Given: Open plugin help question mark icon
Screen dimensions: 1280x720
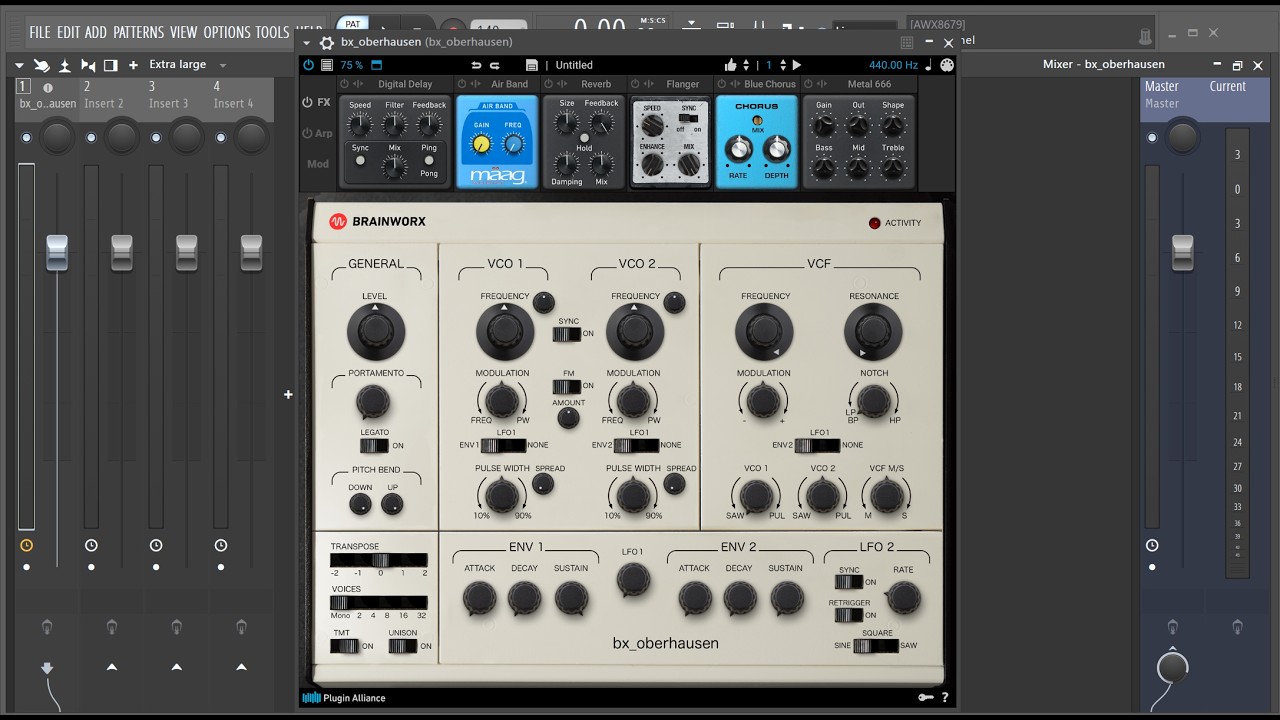Looking at the screenshot, I should [x=944, y=698].
